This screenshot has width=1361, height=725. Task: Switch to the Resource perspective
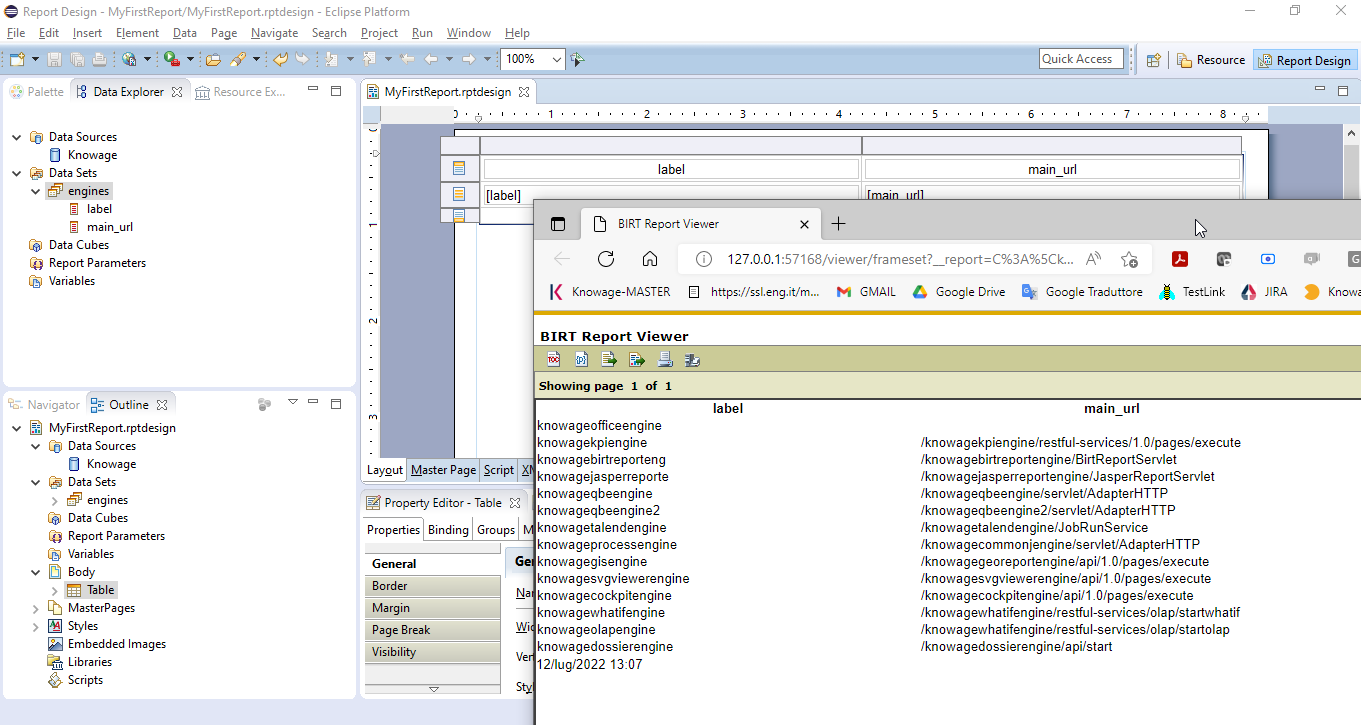click(x=1211, y=60)
